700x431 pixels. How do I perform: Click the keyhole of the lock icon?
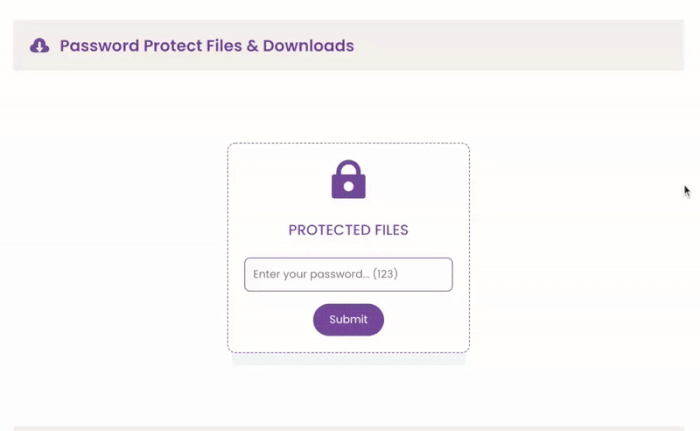(x=348, y=186)
